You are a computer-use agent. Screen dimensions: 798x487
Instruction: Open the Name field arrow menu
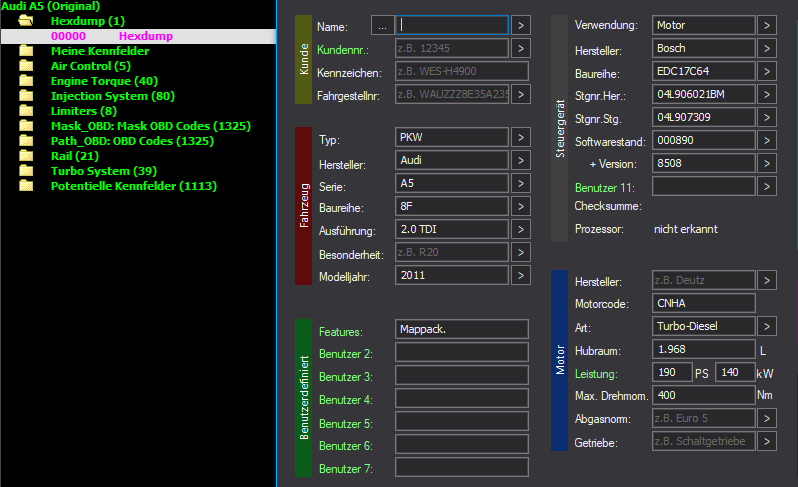point(521,25)
